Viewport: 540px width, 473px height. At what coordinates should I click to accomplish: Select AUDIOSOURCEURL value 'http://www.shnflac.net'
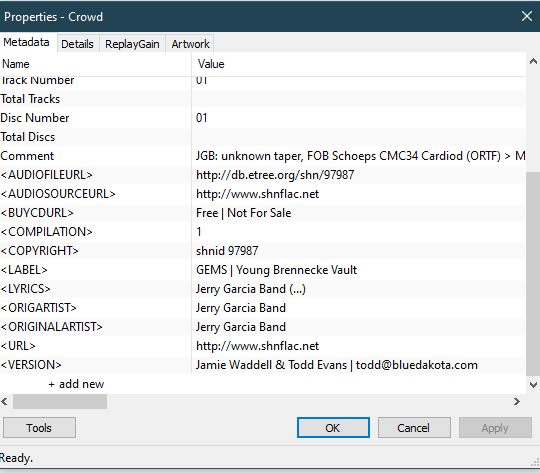[x=257, y=194]
